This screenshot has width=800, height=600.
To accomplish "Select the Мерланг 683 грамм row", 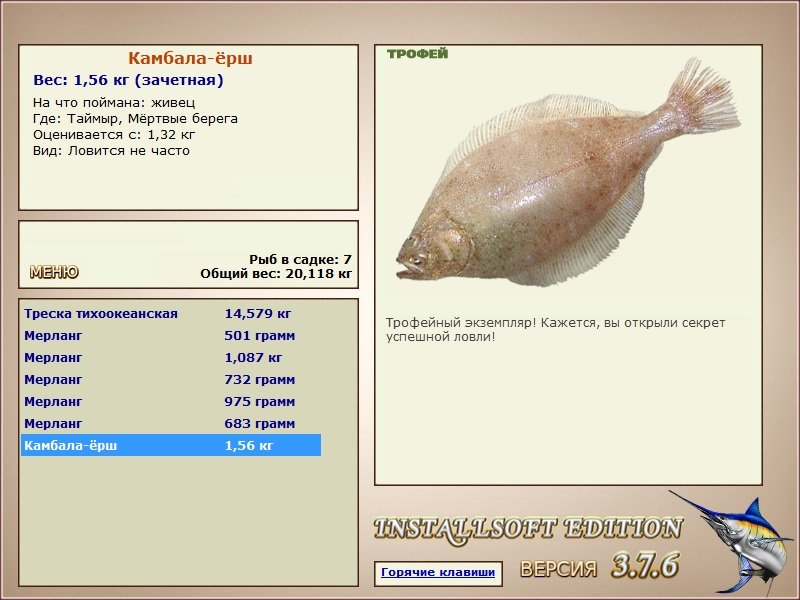I will coord(171,423).
